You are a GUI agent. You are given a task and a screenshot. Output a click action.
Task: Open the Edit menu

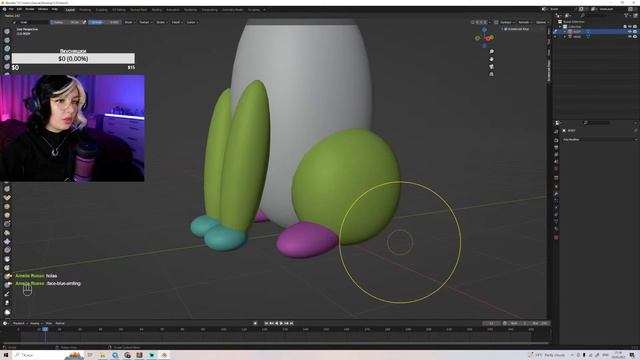tap(19, 9)
